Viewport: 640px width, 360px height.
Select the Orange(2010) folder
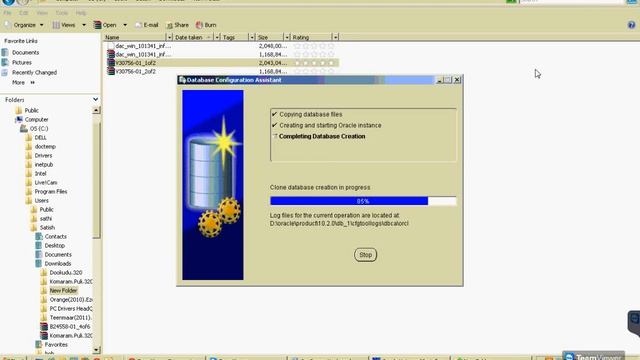coord(71,300)
